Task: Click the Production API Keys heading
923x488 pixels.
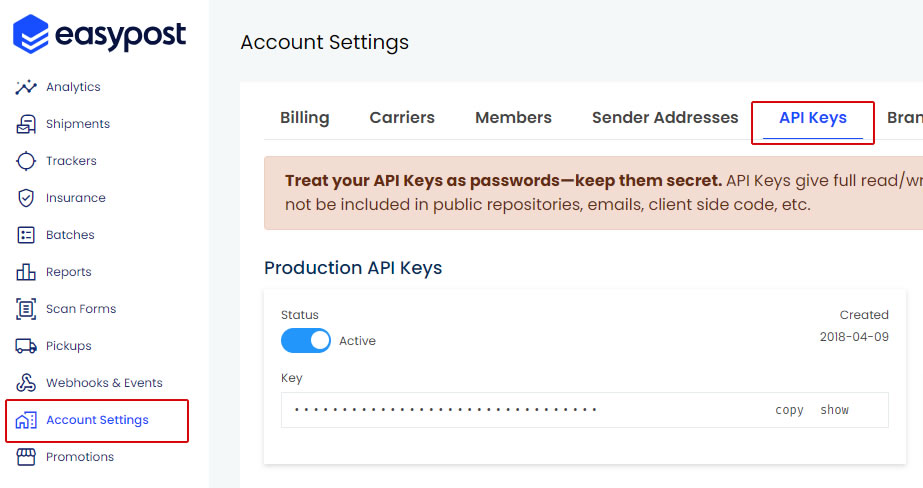Action: click(353, 268)
